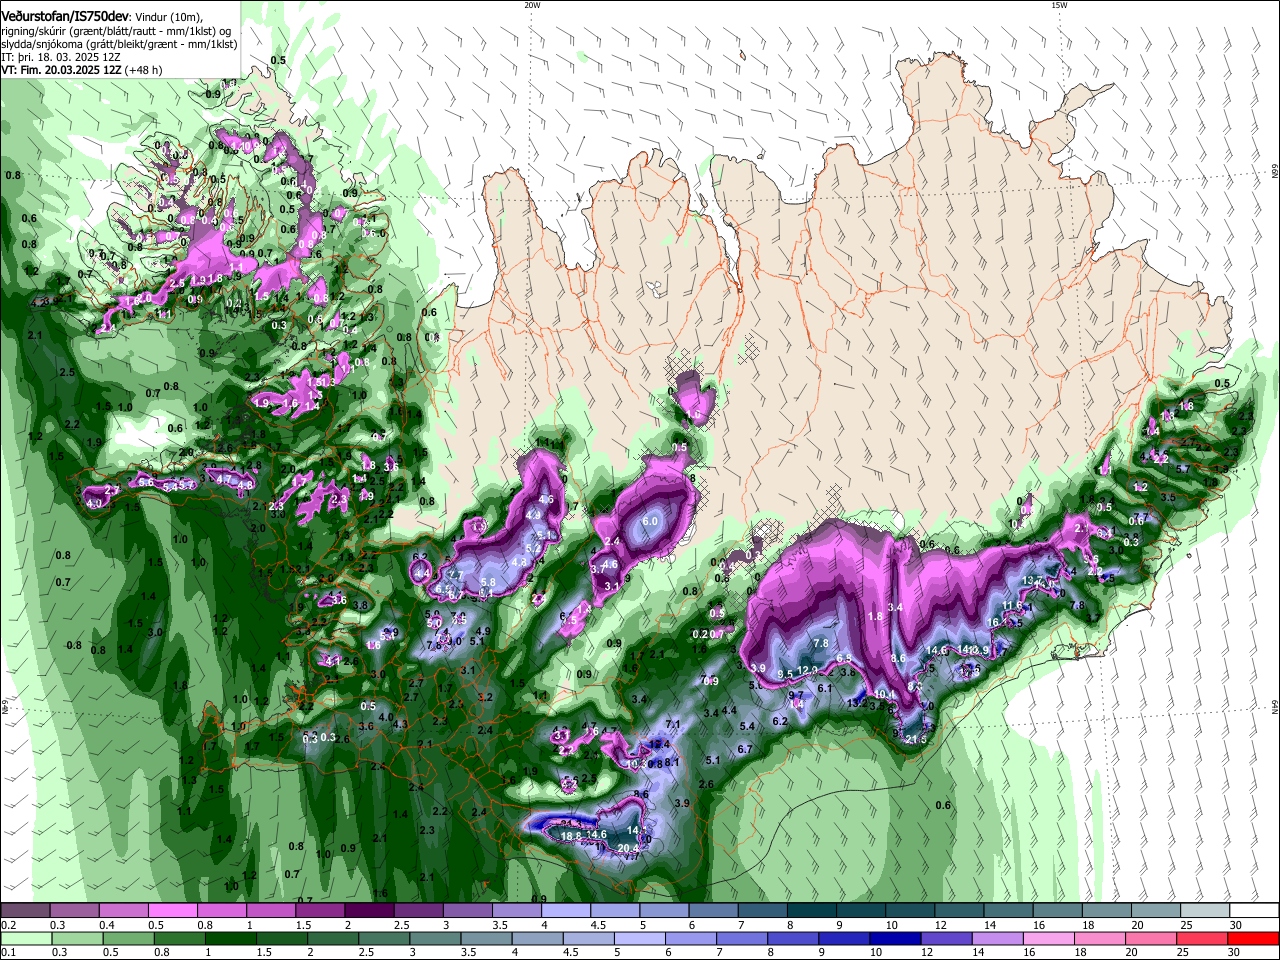Select the navy blue 10 rain scale swatch
Image resolution: width=1280 pixels, height=960 pixels.
pos(895,938)
